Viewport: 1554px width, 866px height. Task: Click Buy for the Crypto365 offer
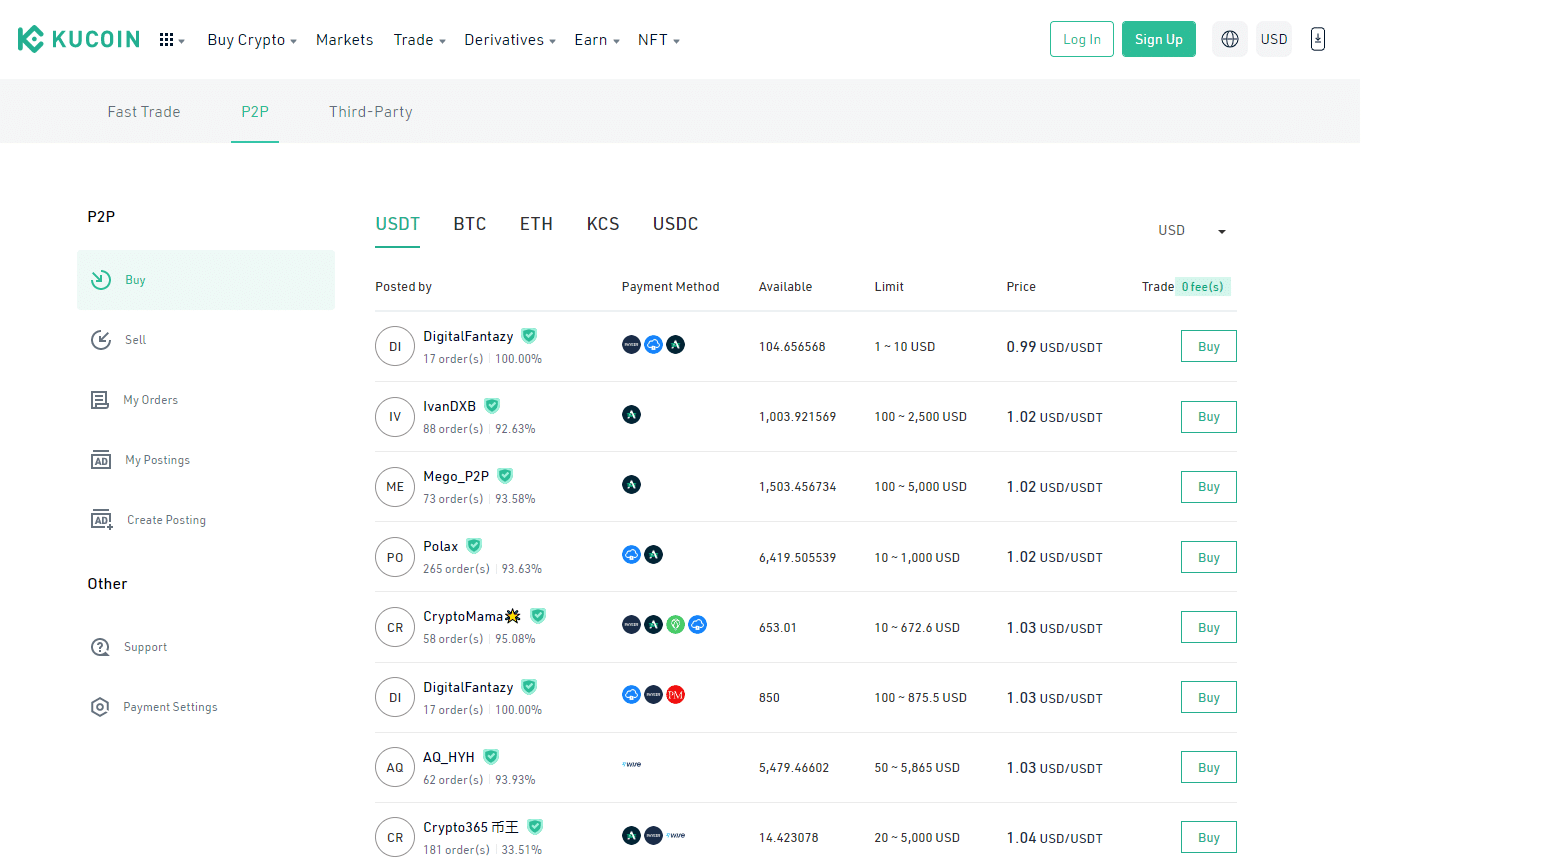pyautogui.click(x=1209, y=838)
